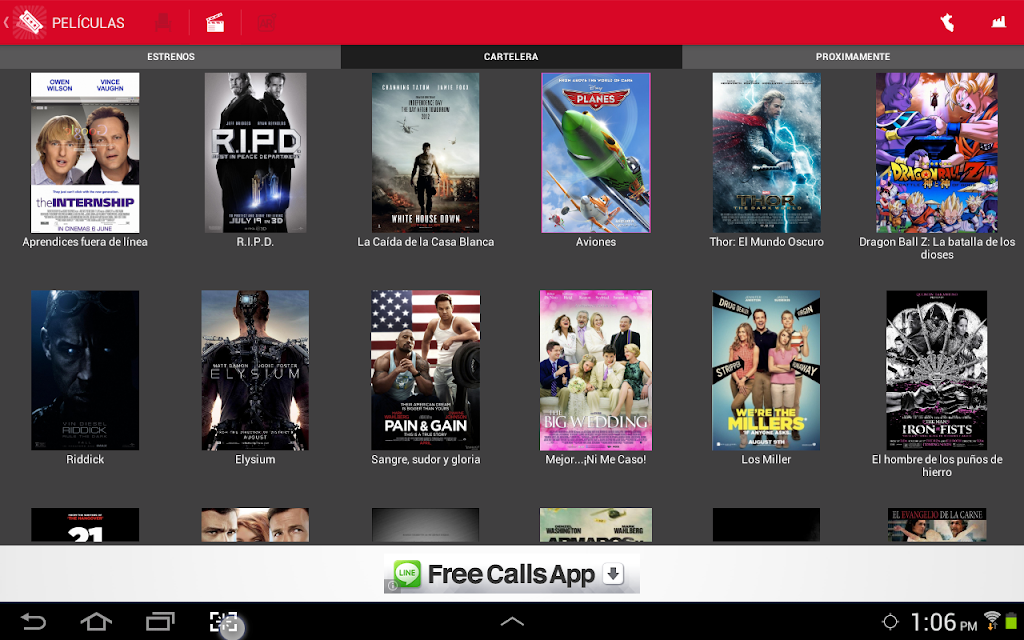Tap the download arrow in the Free Calls ad
Screen dimensions: 1024x640
click(x=613, y=574)
